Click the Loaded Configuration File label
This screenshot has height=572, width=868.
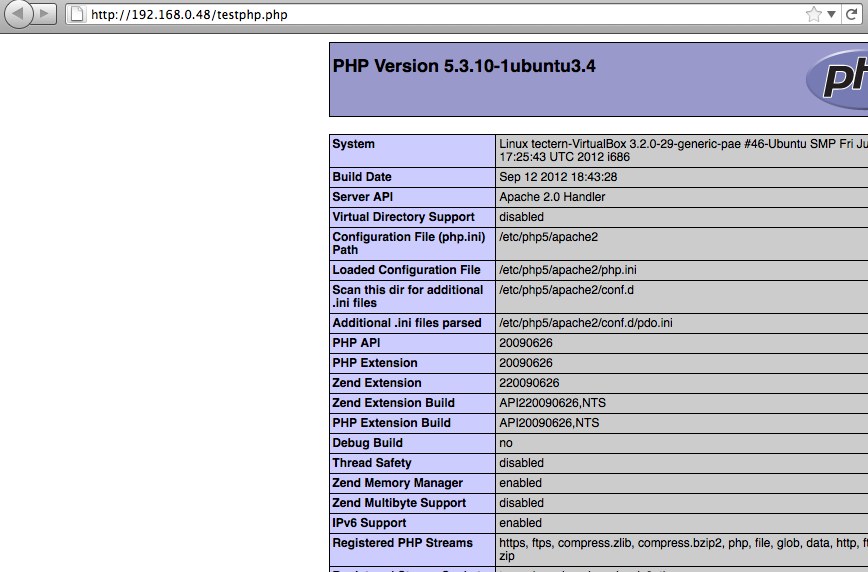[406, 270]
